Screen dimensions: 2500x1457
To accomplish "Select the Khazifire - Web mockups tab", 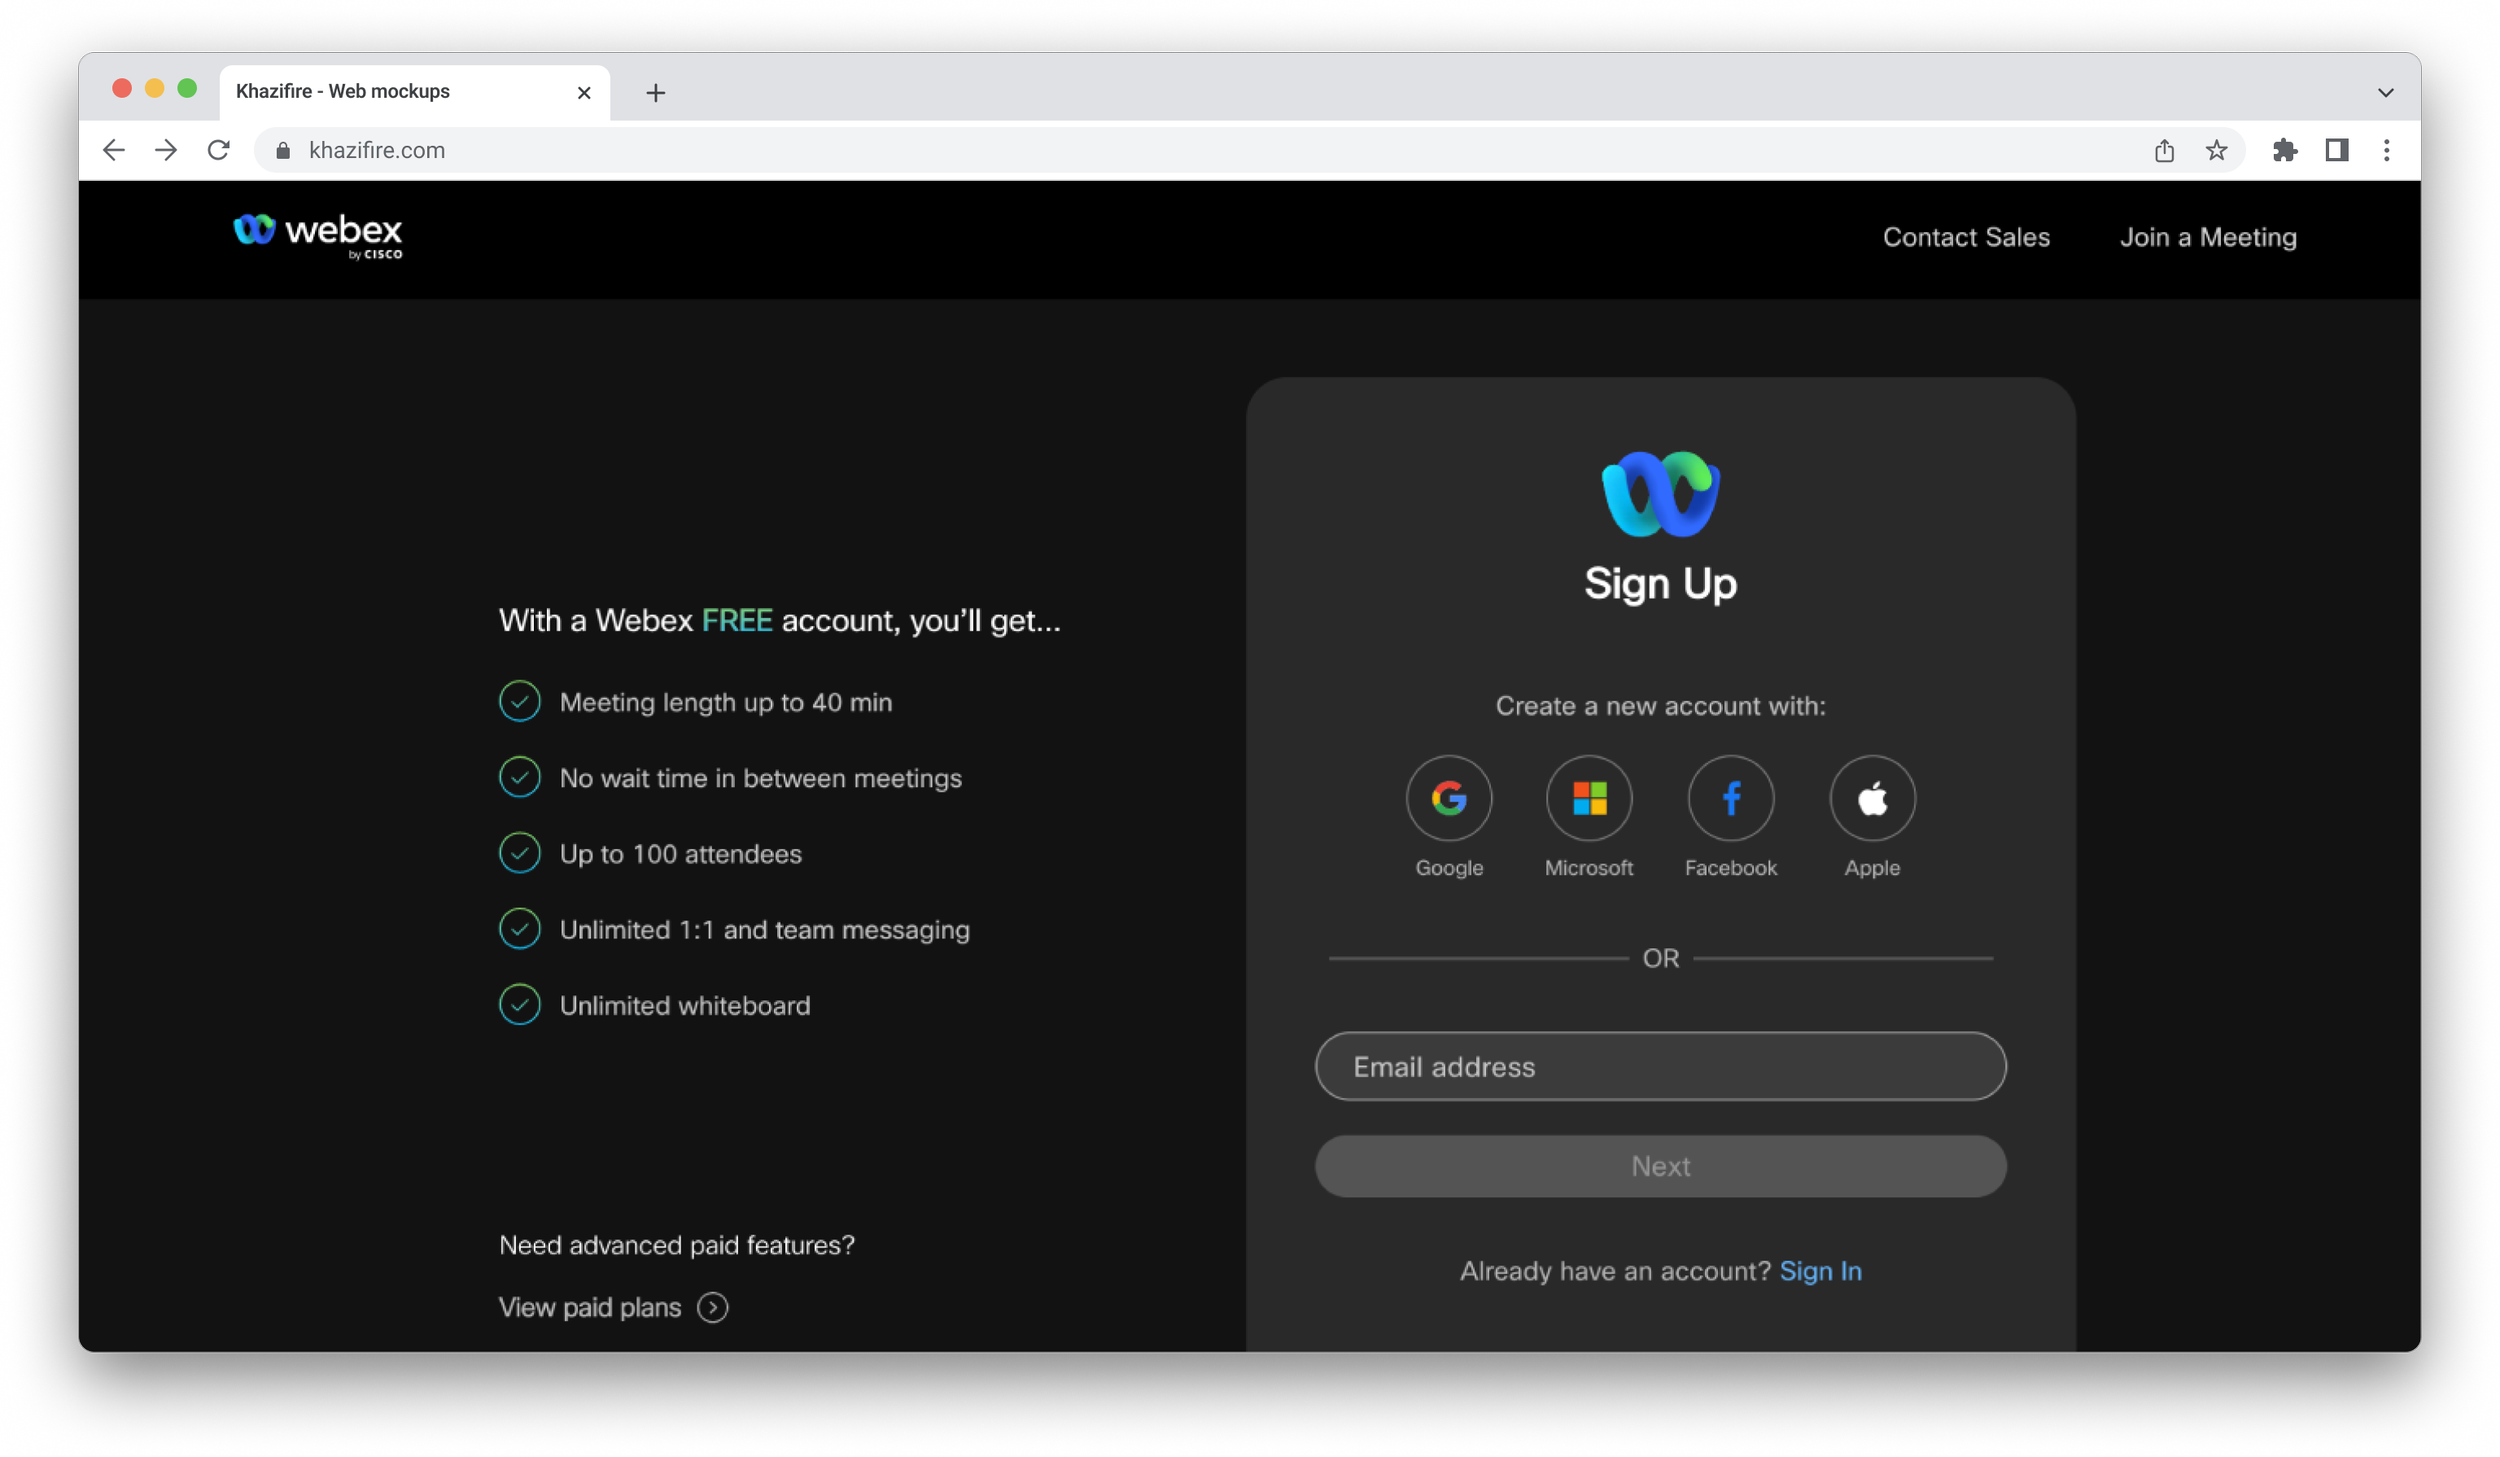I will [414, 92].
